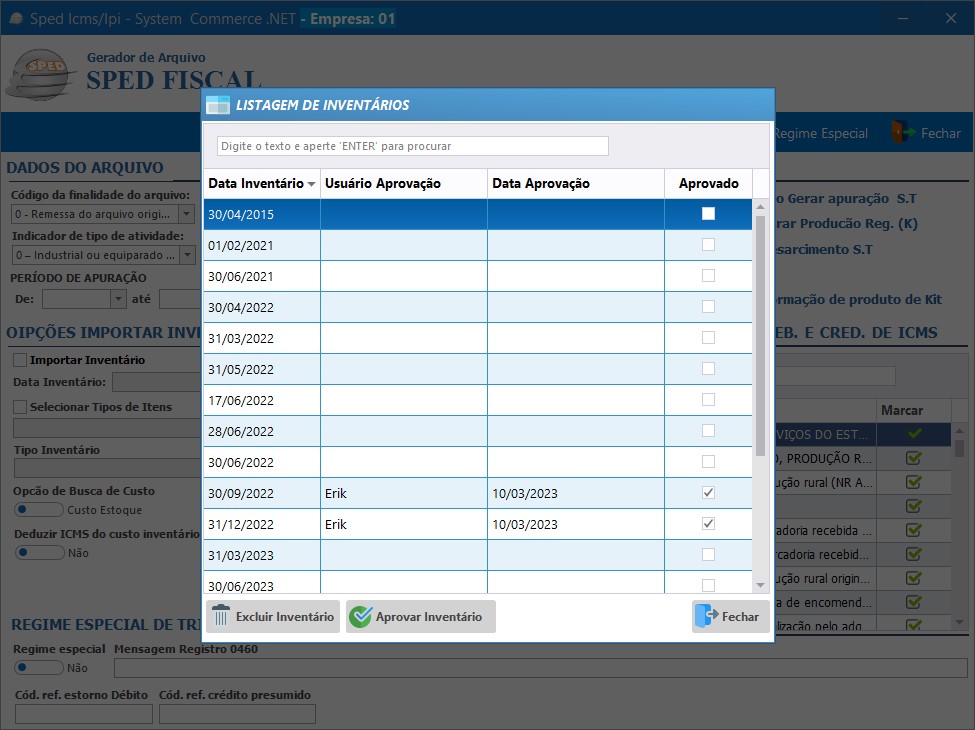Click the green check icon on Aprovar Inventário
Image resolution: width=975 pixels, height=730 pixels.
[360, 617]
